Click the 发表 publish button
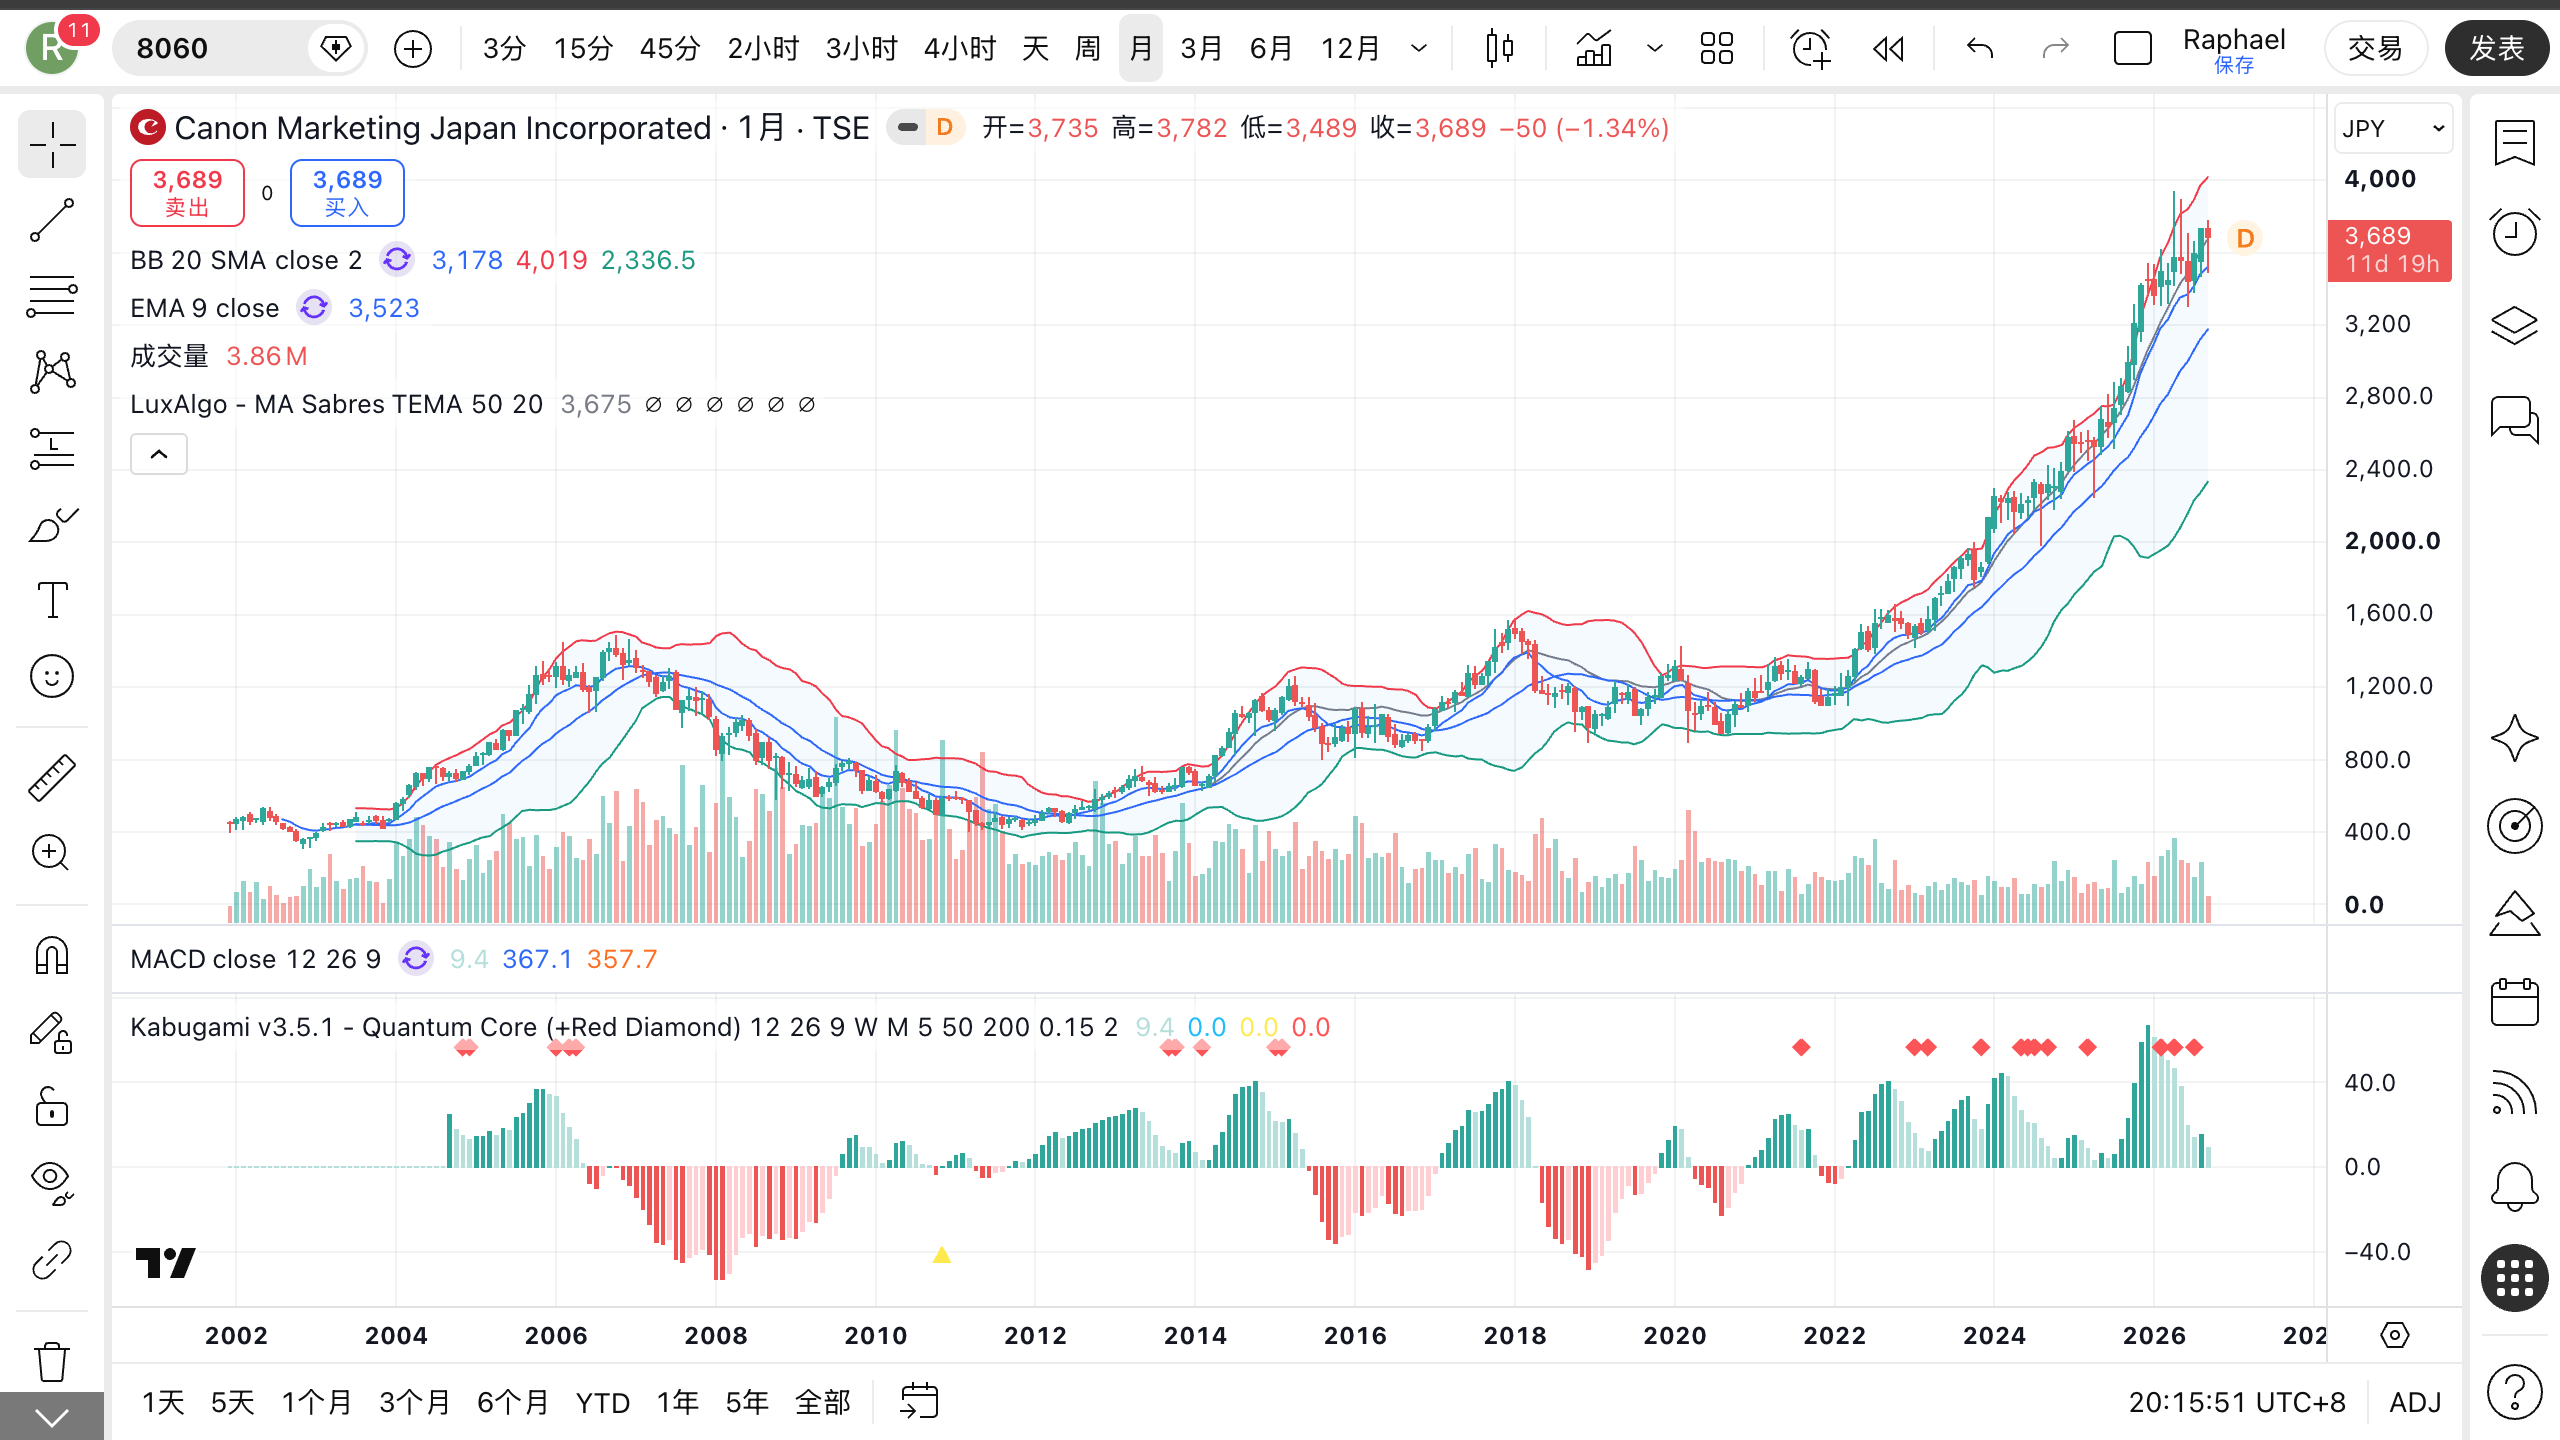This screenshot has height=1440, width=2560. (2497, 48)
